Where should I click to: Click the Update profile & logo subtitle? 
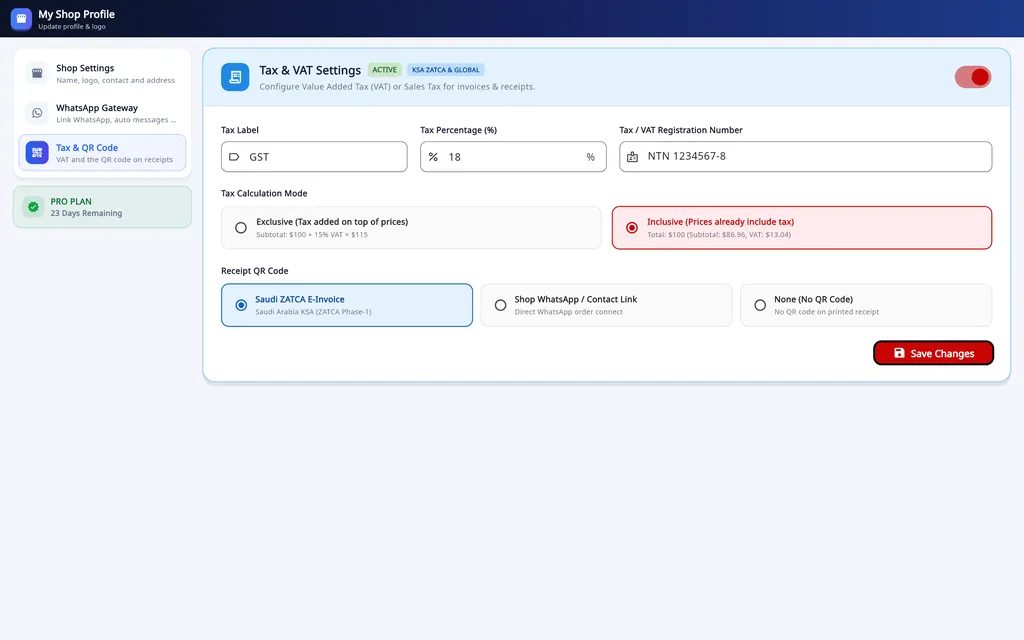[72, 27]
